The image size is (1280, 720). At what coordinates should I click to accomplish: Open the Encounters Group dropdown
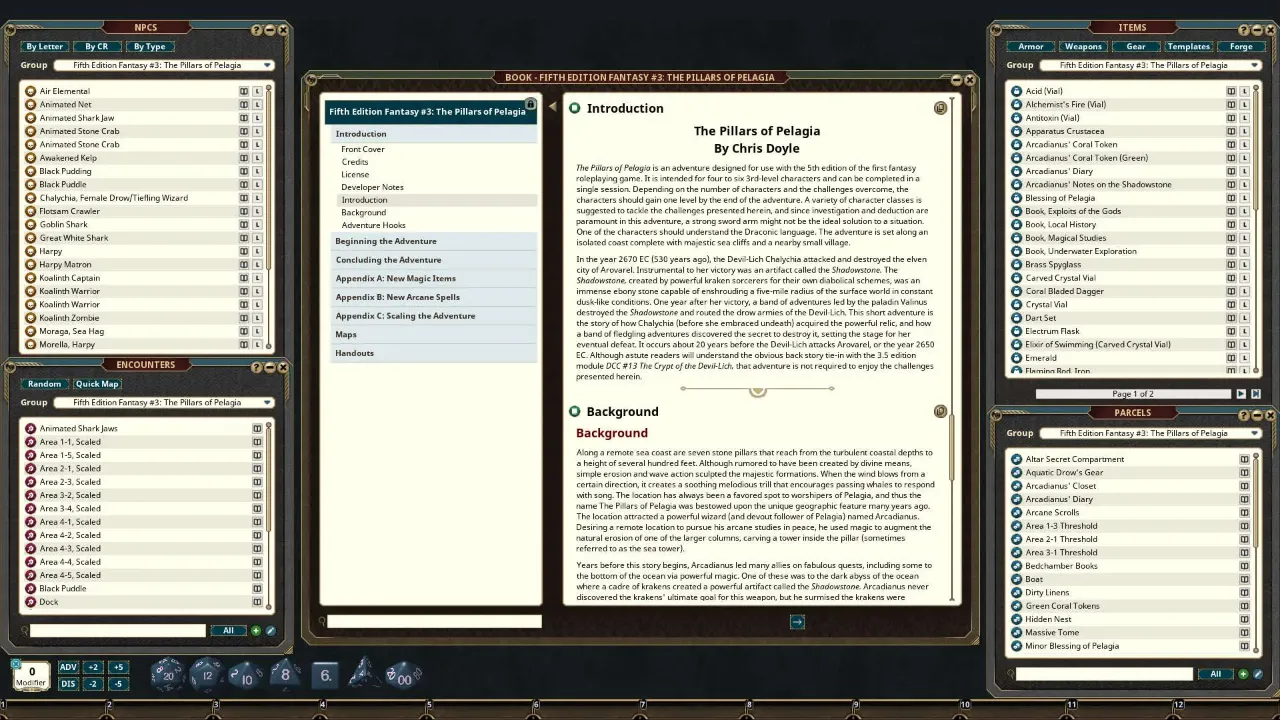tap(164, 402)
